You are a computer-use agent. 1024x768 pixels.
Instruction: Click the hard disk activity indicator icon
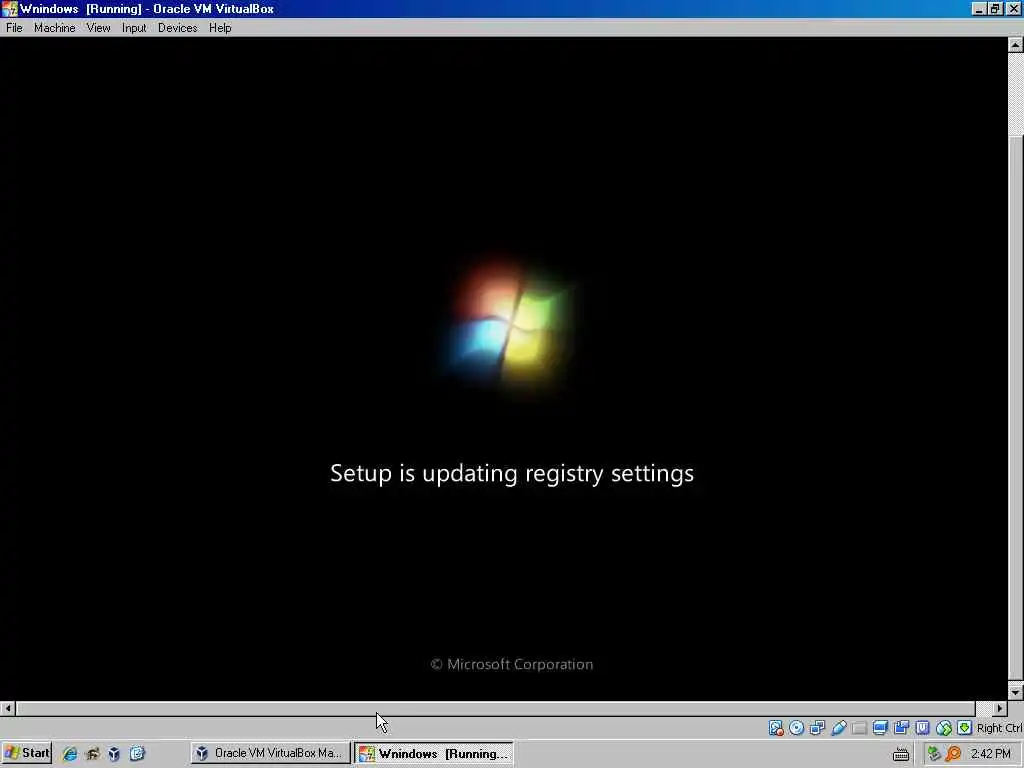(x=776, y=728)
